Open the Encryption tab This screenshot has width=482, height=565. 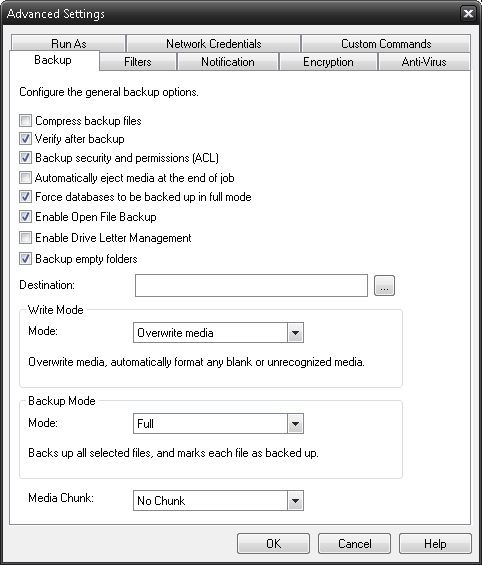(x=328, y=62)
